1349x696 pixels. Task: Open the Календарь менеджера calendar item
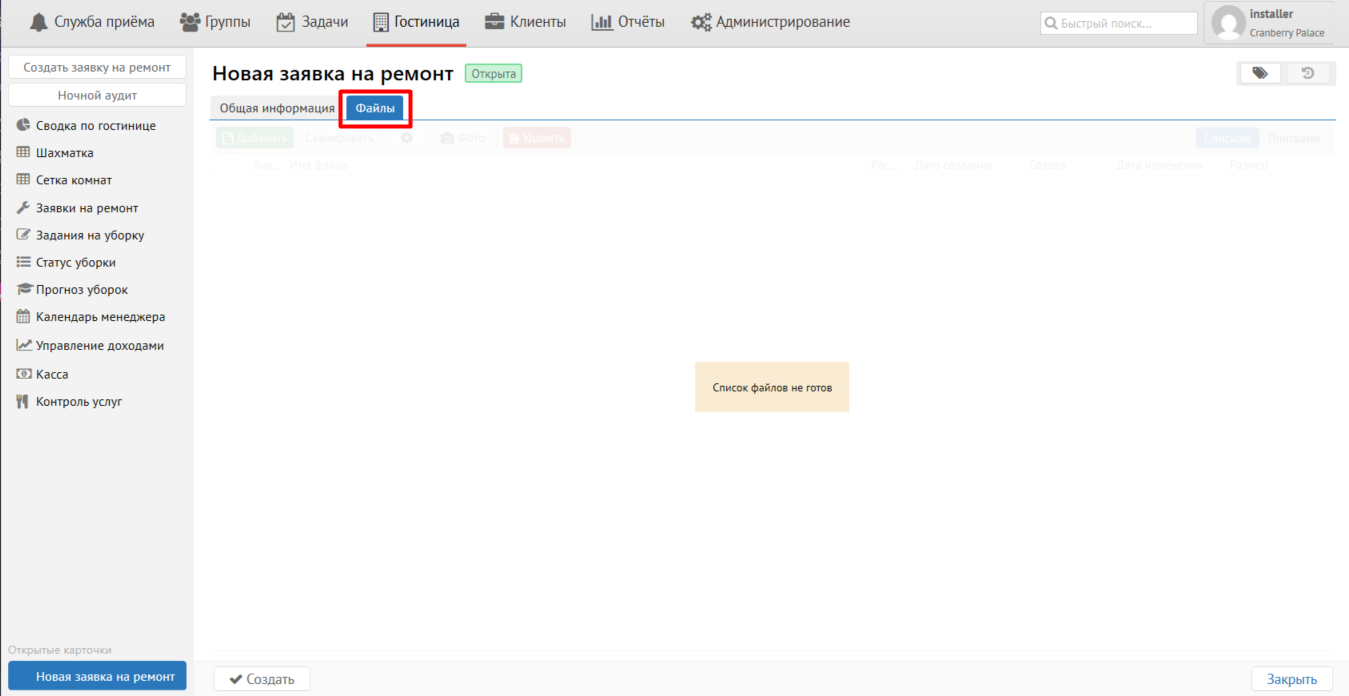coord(91,316)
